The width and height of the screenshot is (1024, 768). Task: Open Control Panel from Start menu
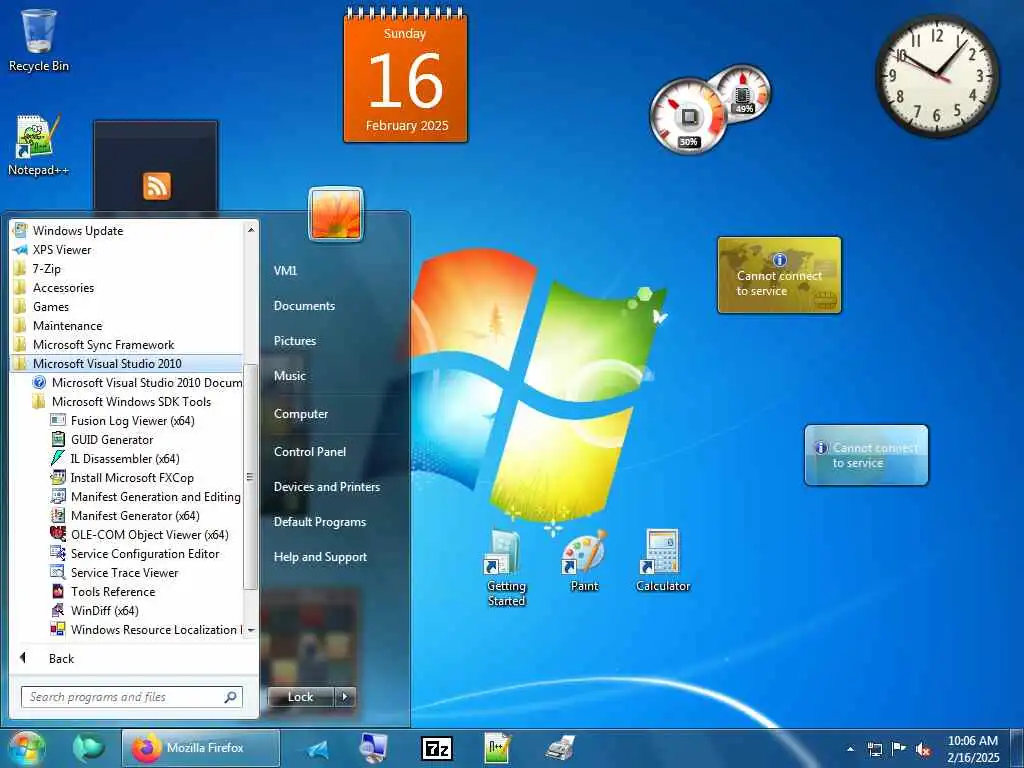tap(310, 452)
